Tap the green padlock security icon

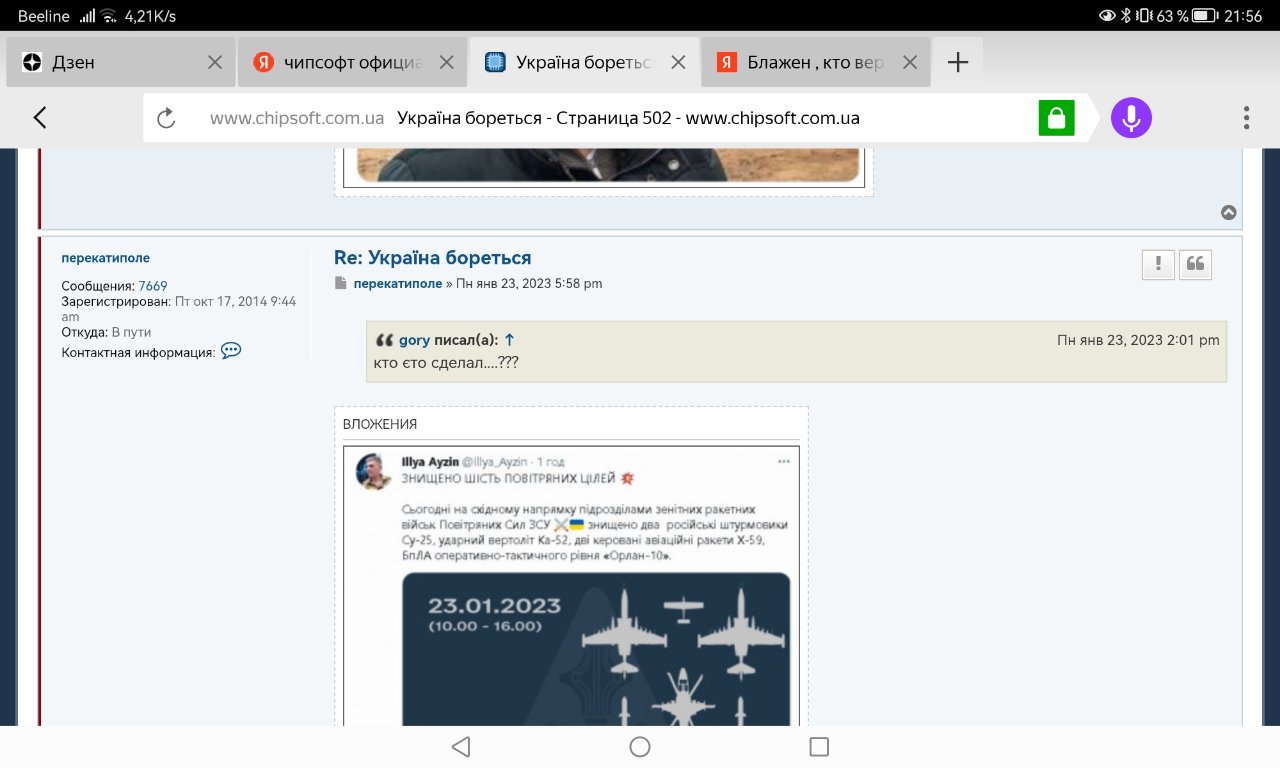point(1055,118)
